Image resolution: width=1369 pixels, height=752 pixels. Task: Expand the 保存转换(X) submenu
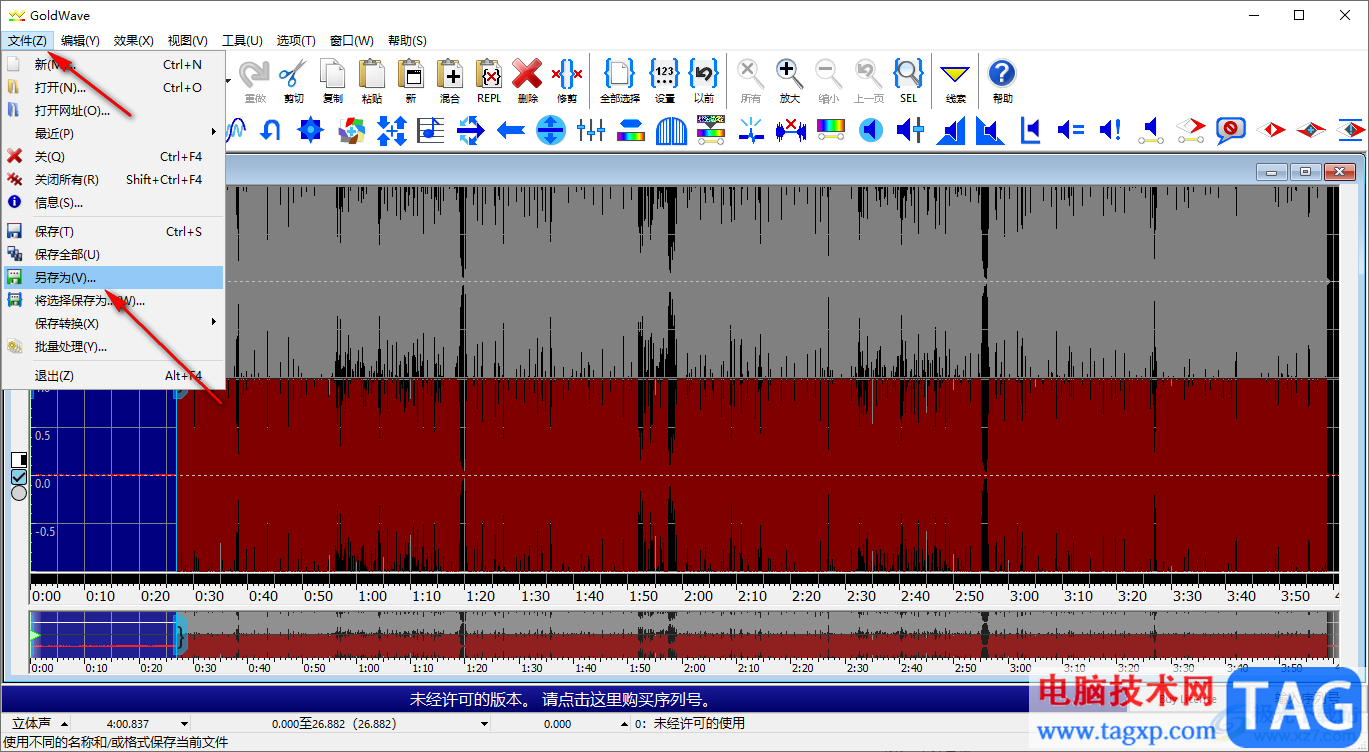(113, 323)
